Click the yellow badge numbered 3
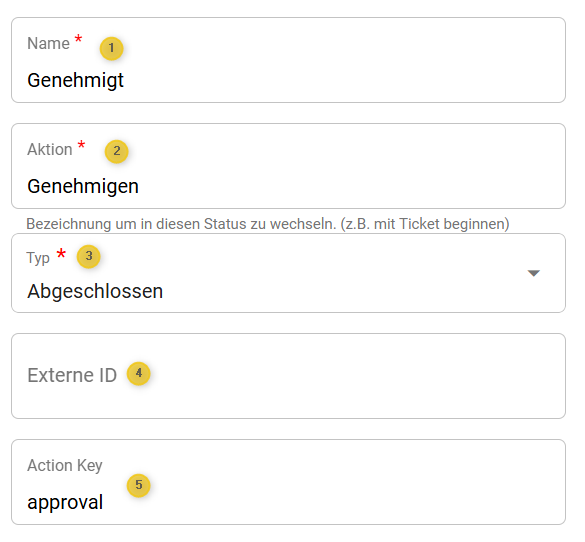The image size is (585, 542). [89, 256]
